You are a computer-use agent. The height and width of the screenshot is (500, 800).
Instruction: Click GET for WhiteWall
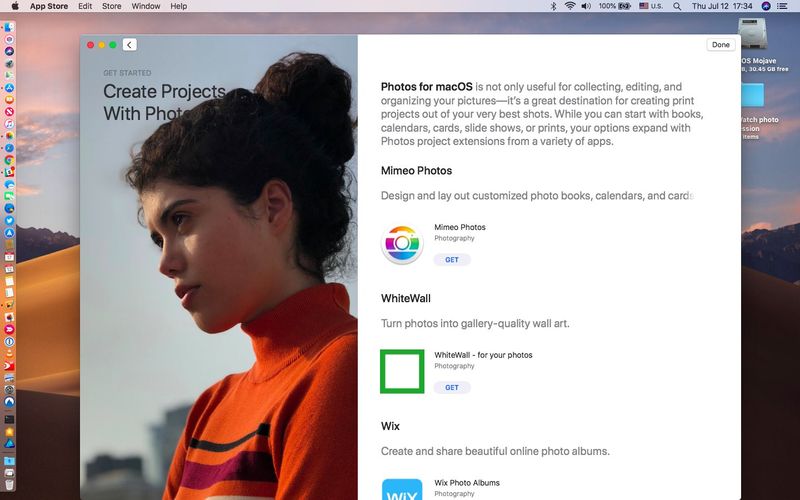[x=452, y=387]
